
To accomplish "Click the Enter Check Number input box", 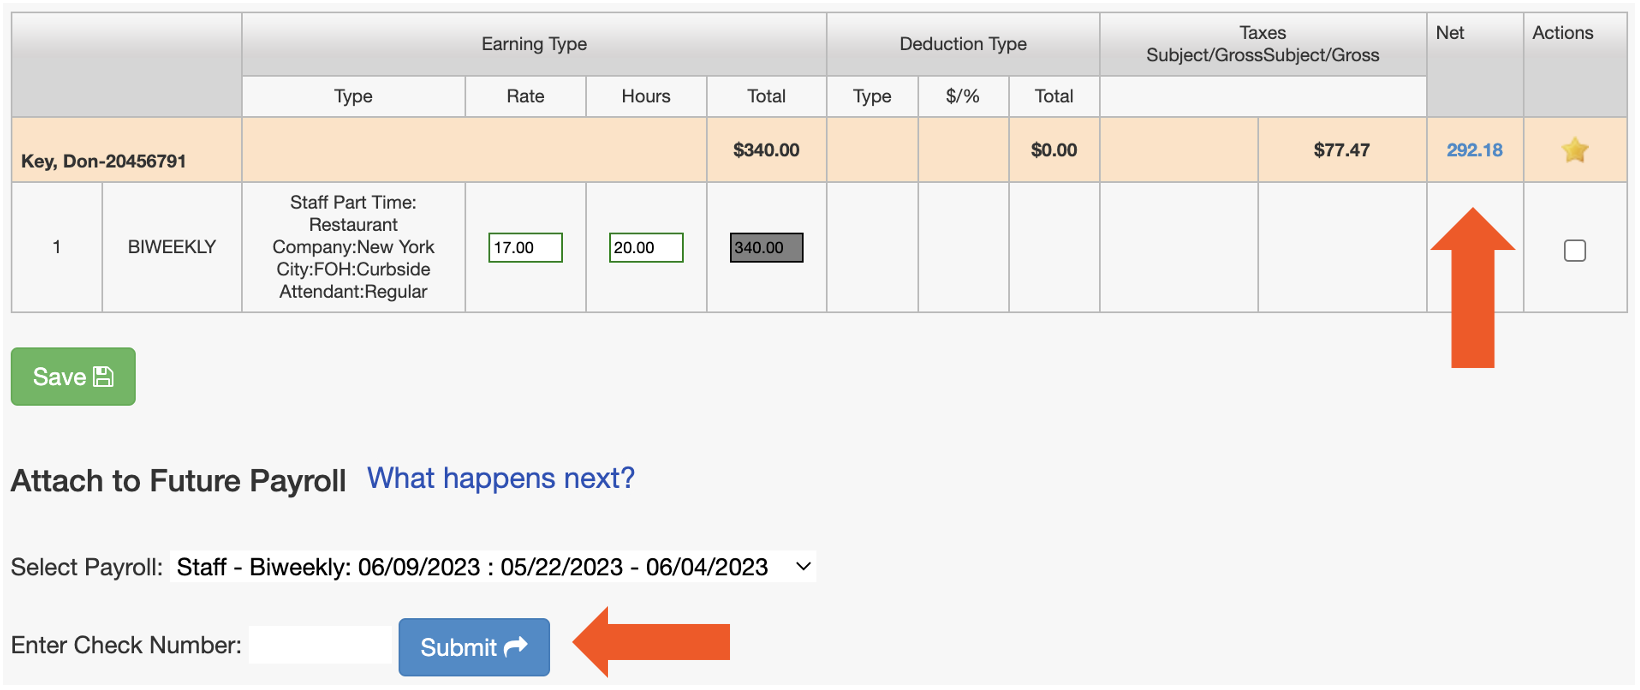I will [322, 645].
